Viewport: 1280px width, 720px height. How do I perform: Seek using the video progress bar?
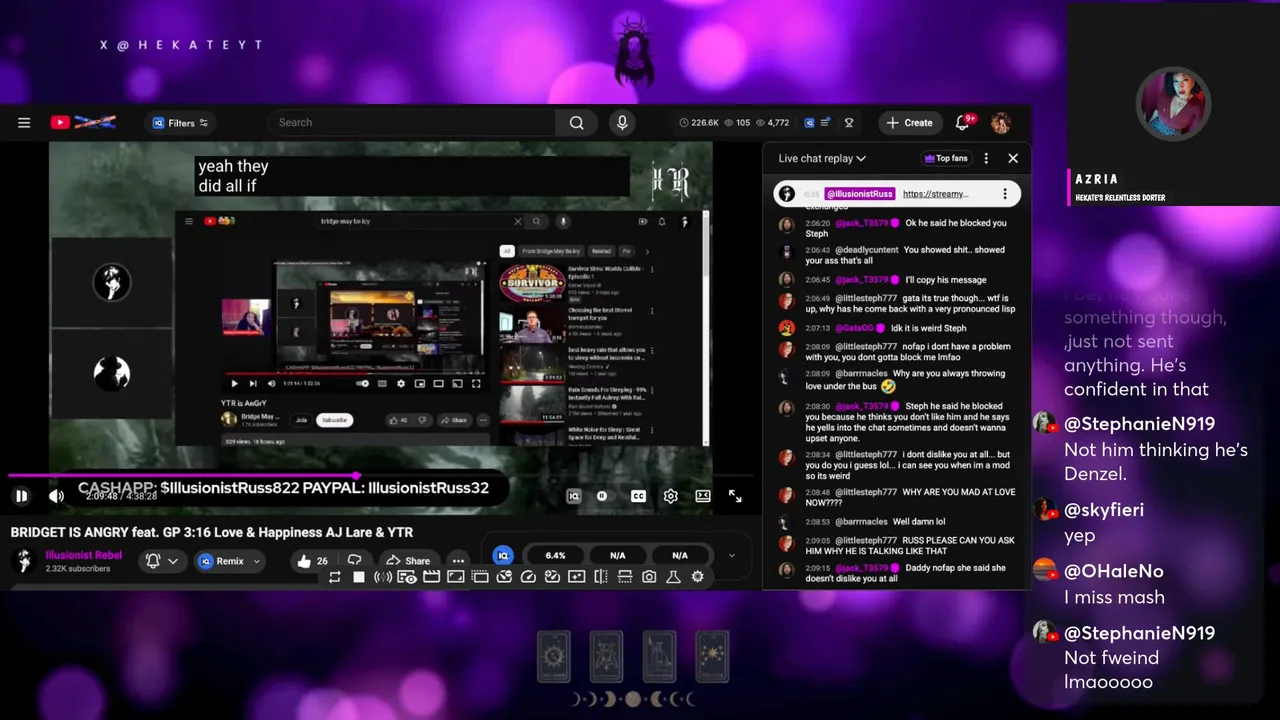click(x=380, y=477)
